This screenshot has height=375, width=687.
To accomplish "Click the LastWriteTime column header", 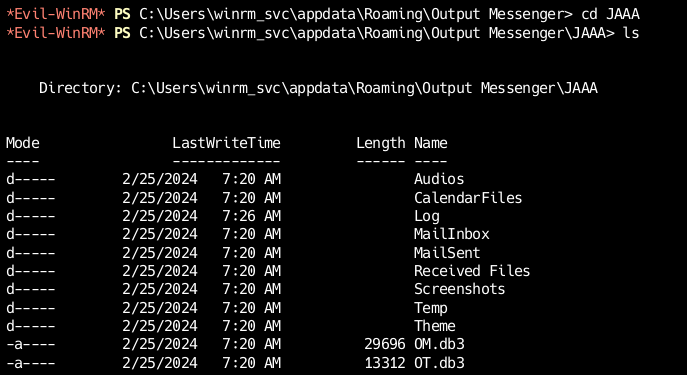I will click(x=226, y=143).
